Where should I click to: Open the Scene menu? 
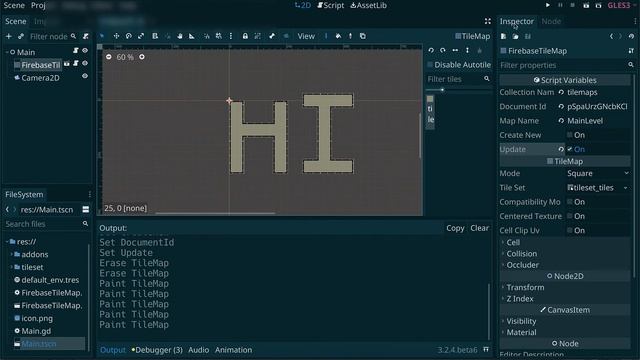[14, 5]
